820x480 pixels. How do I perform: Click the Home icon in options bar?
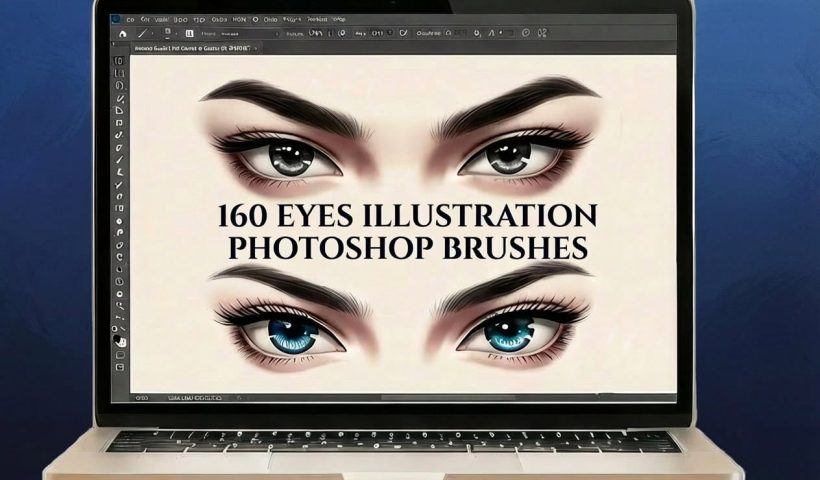coord(122,33)
